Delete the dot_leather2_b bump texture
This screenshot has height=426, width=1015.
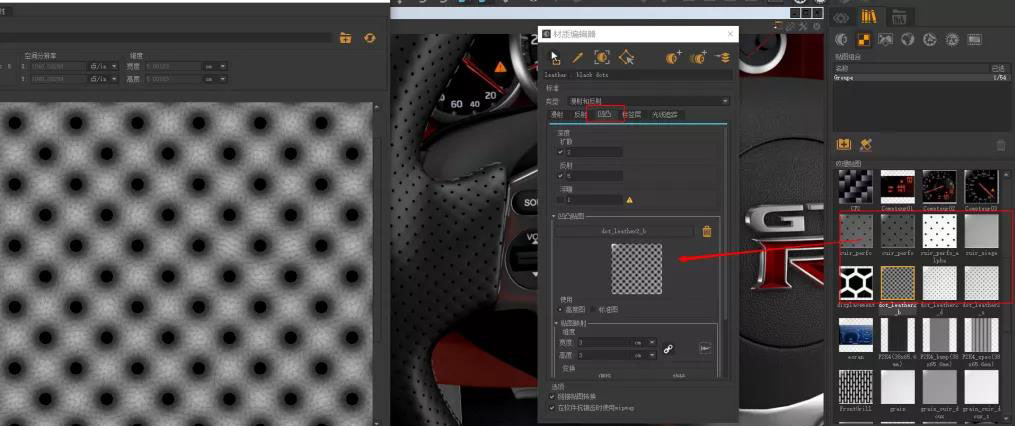tap(707, 231)
